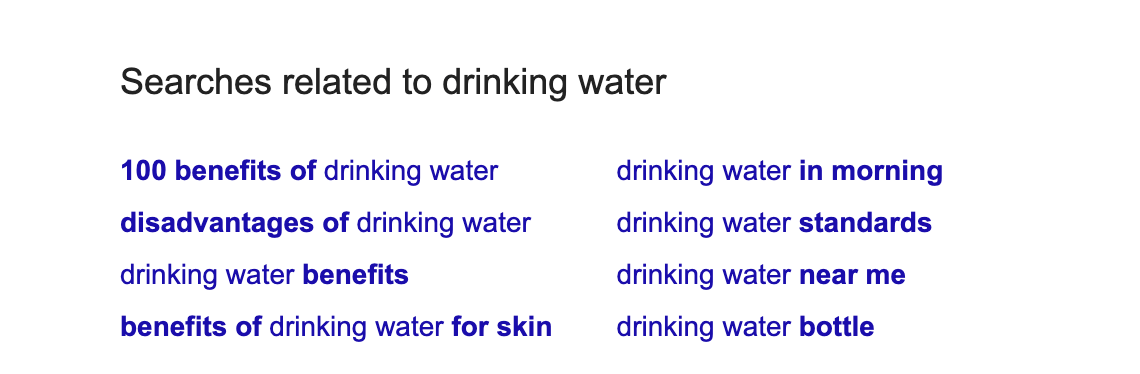Open the 'drinking water near me' link
Viewport: 1140px width, 374px height.
pos(761,275)
